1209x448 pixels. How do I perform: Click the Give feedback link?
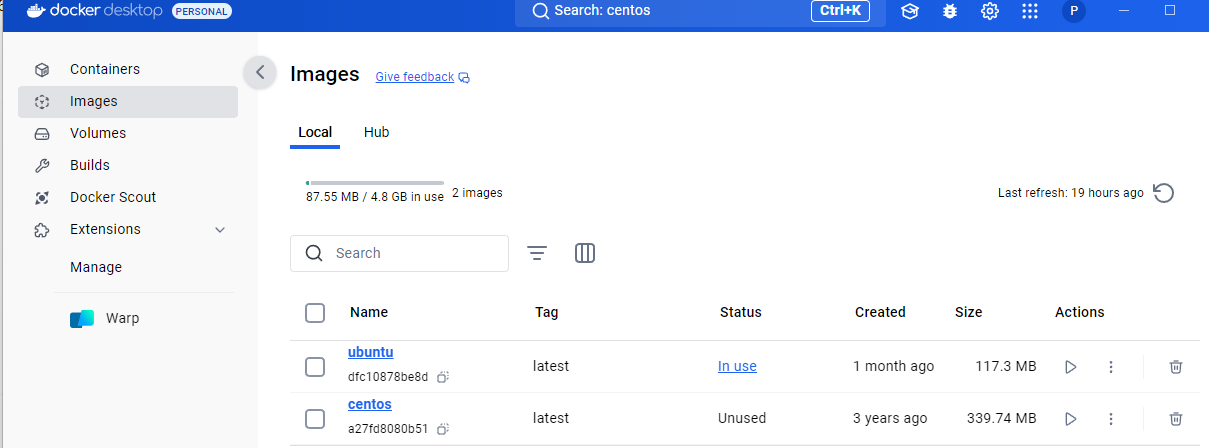pos(414,77)
